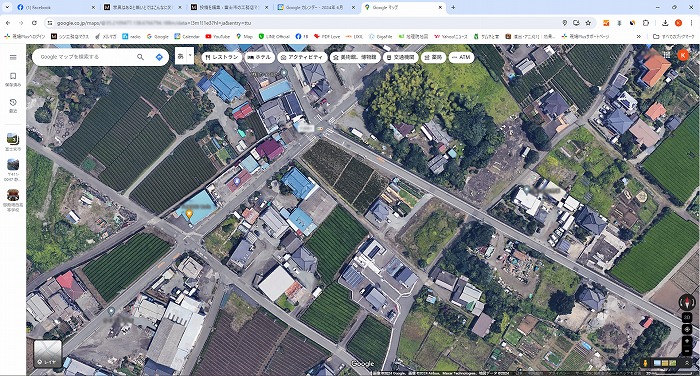700x376 pixels.
Task: Filter map by the ATM chip
Action: click(461, 57)
